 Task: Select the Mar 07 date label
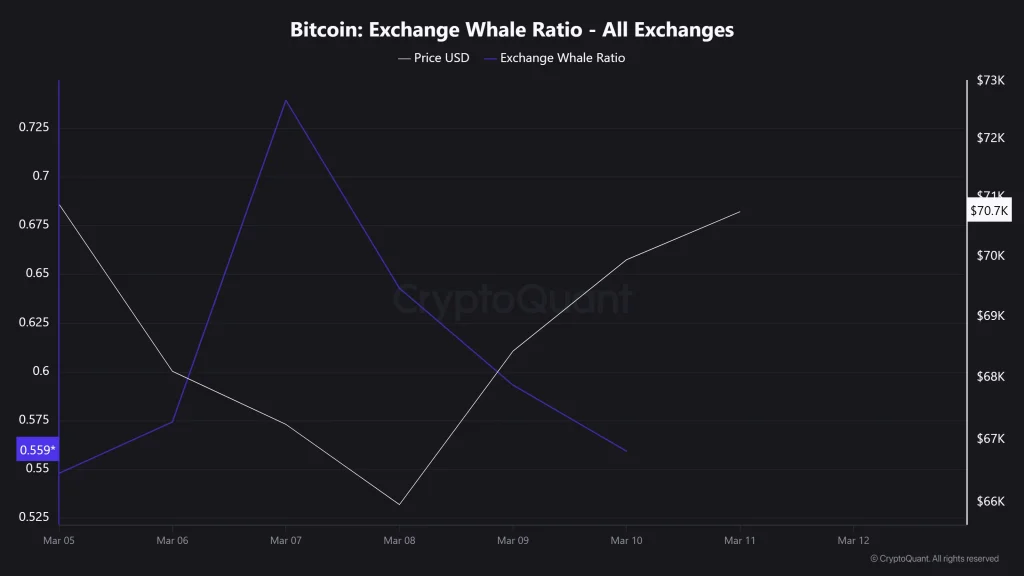pos(286,540)
